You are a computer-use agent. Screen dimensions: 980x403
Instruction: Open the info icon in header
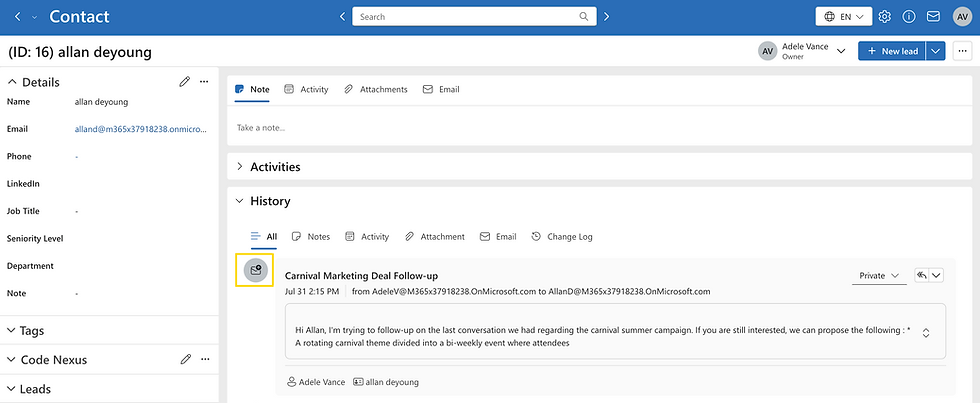909,17
